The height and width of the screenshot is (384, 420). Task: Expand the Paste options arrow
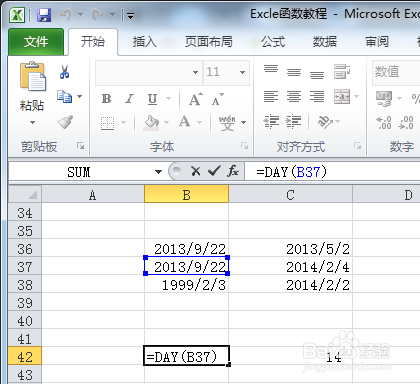tap(32, 123)
